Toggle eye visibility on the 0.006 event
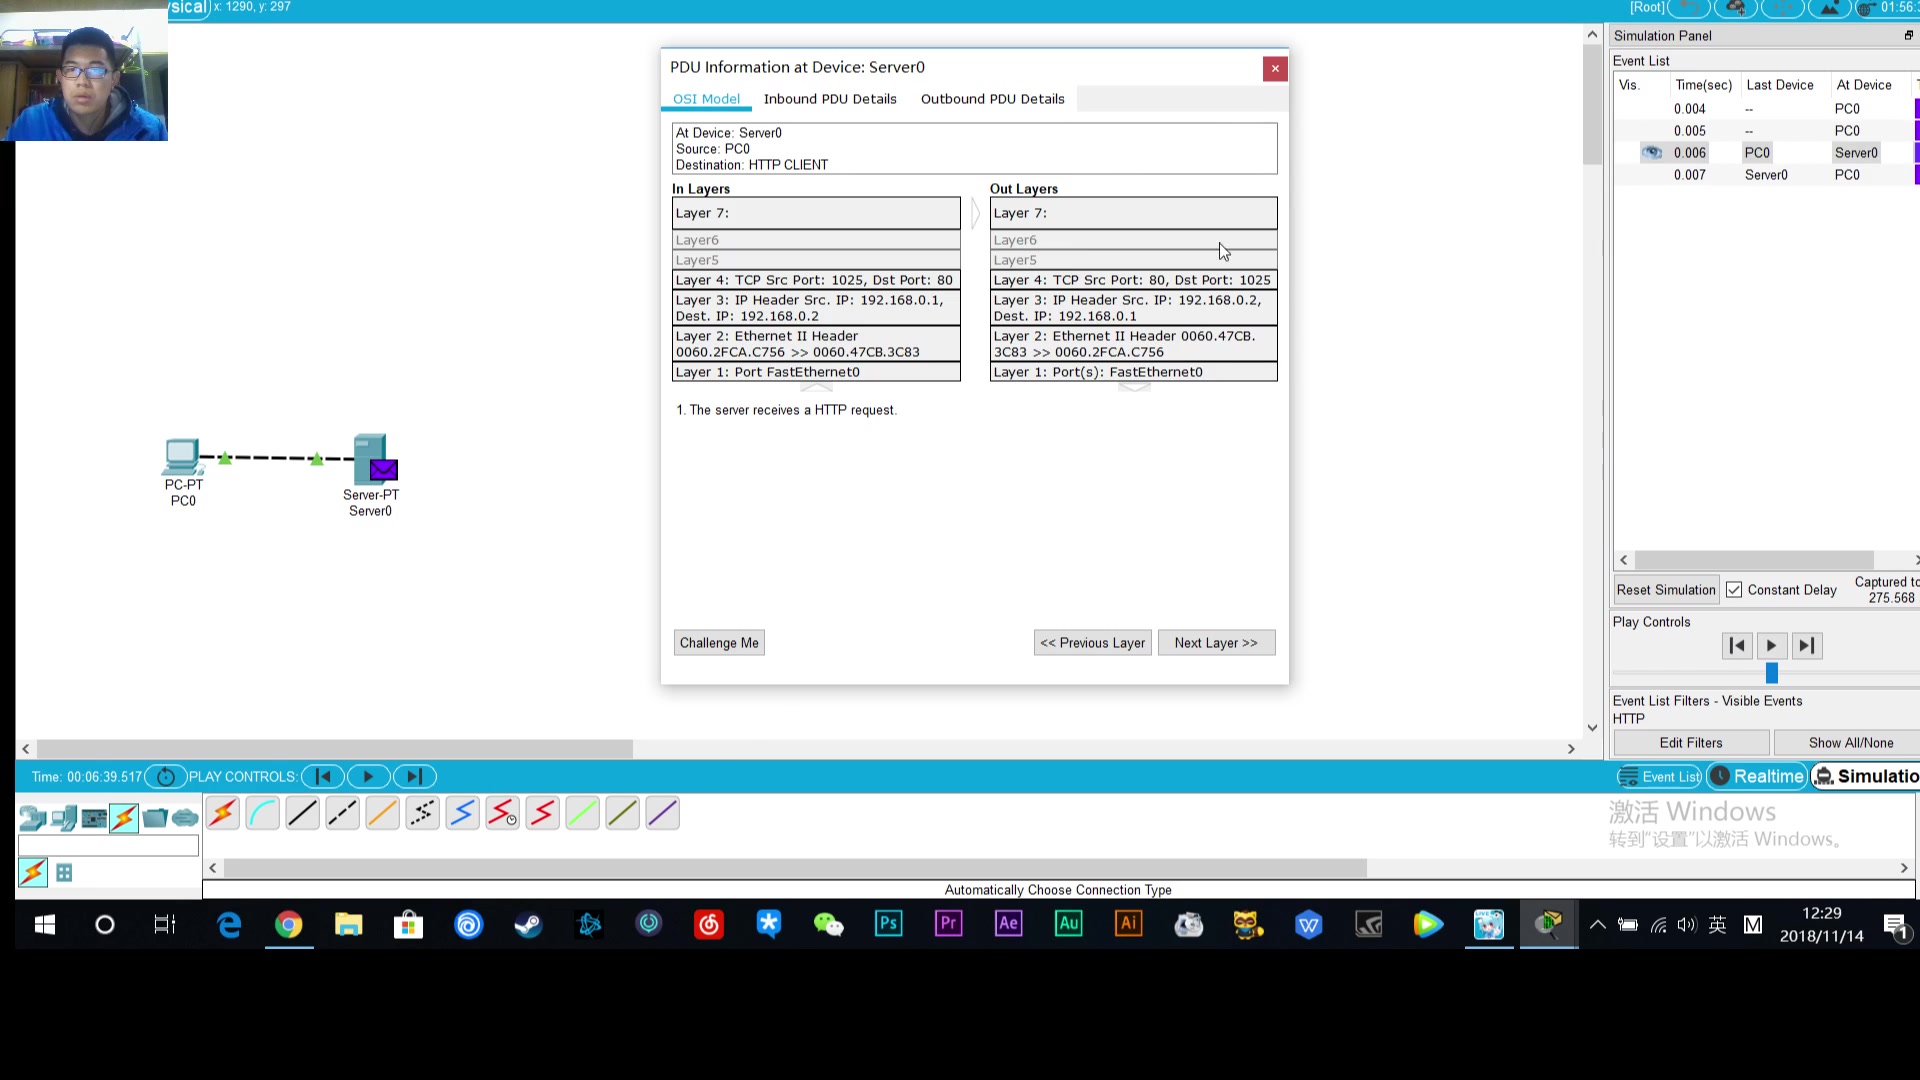The image size is (1920, 1080). point(1652,153)
